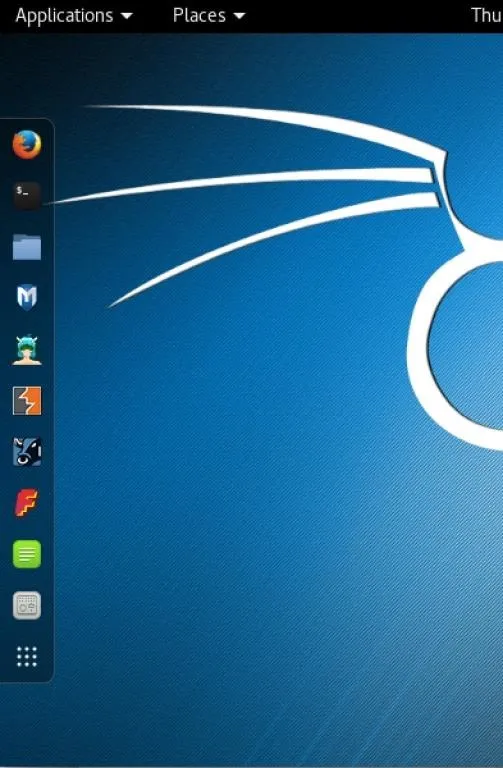Open Burp Suite orange icon in dock

coord(27,401)
